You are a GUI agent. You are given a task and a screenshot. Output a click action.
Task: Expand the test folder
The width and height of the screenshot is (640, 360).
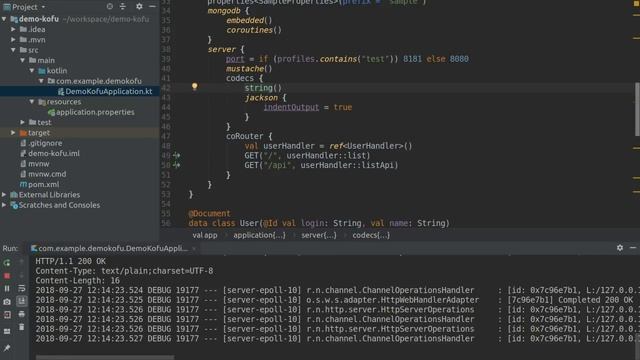coord(23,122)
